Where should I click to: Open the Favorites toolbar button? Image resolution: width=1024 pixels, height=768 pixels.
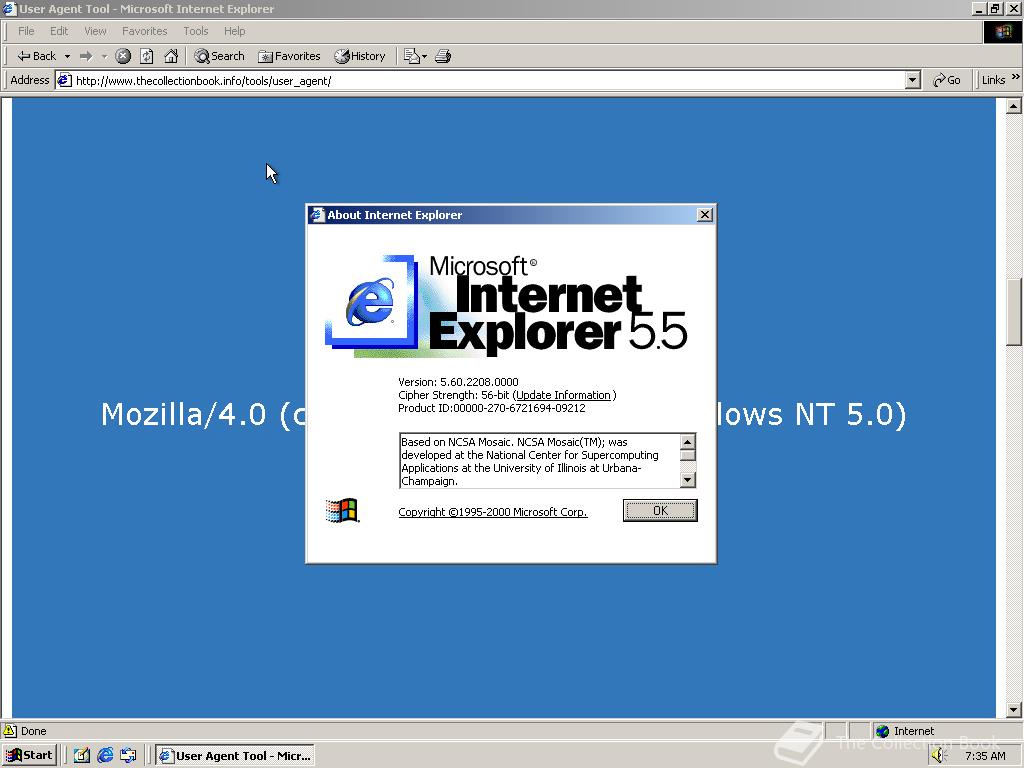point(289,56)
